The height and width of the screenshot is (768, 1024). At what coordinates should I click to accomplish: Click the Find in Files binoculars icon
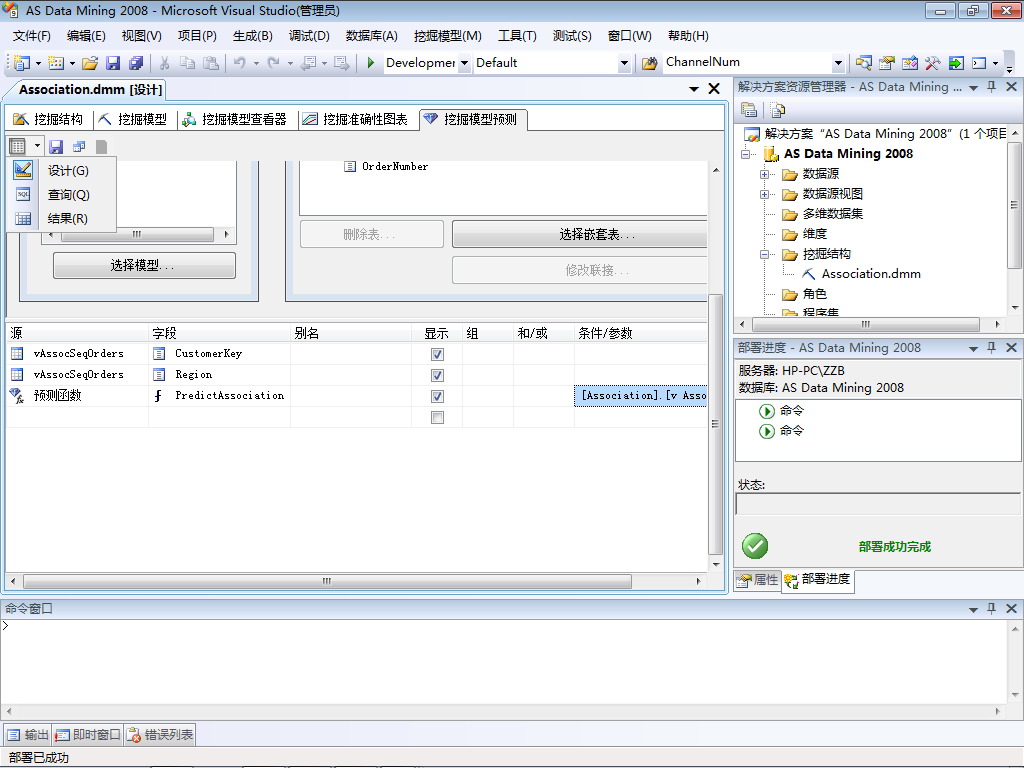click(x=649, y=63)
